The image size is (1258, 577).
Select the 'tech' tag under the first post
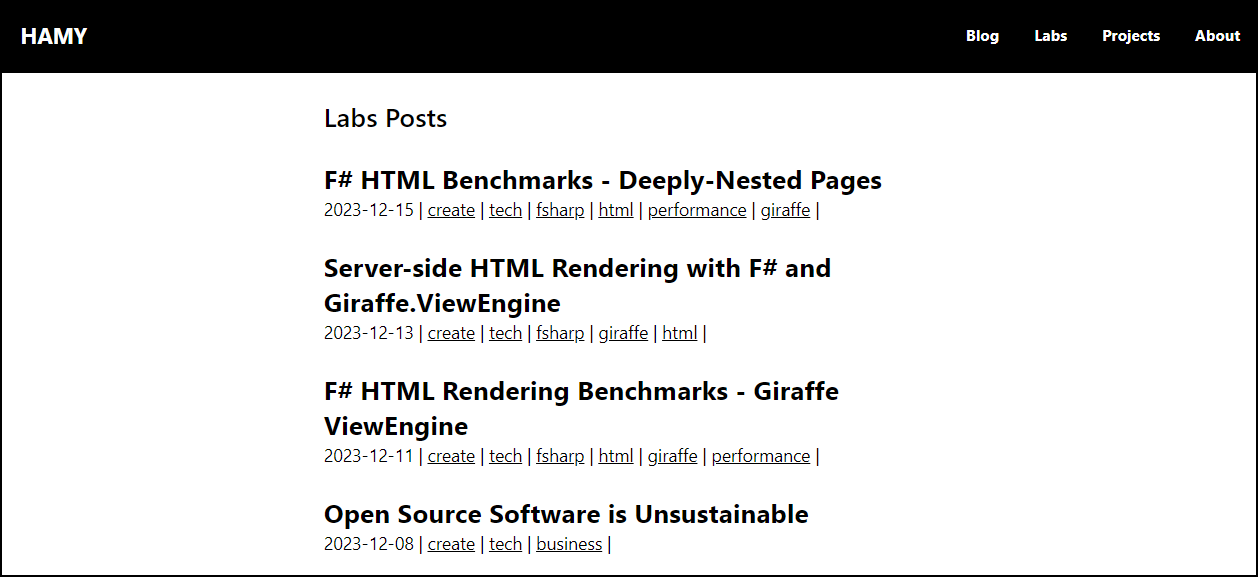point(506,210)
